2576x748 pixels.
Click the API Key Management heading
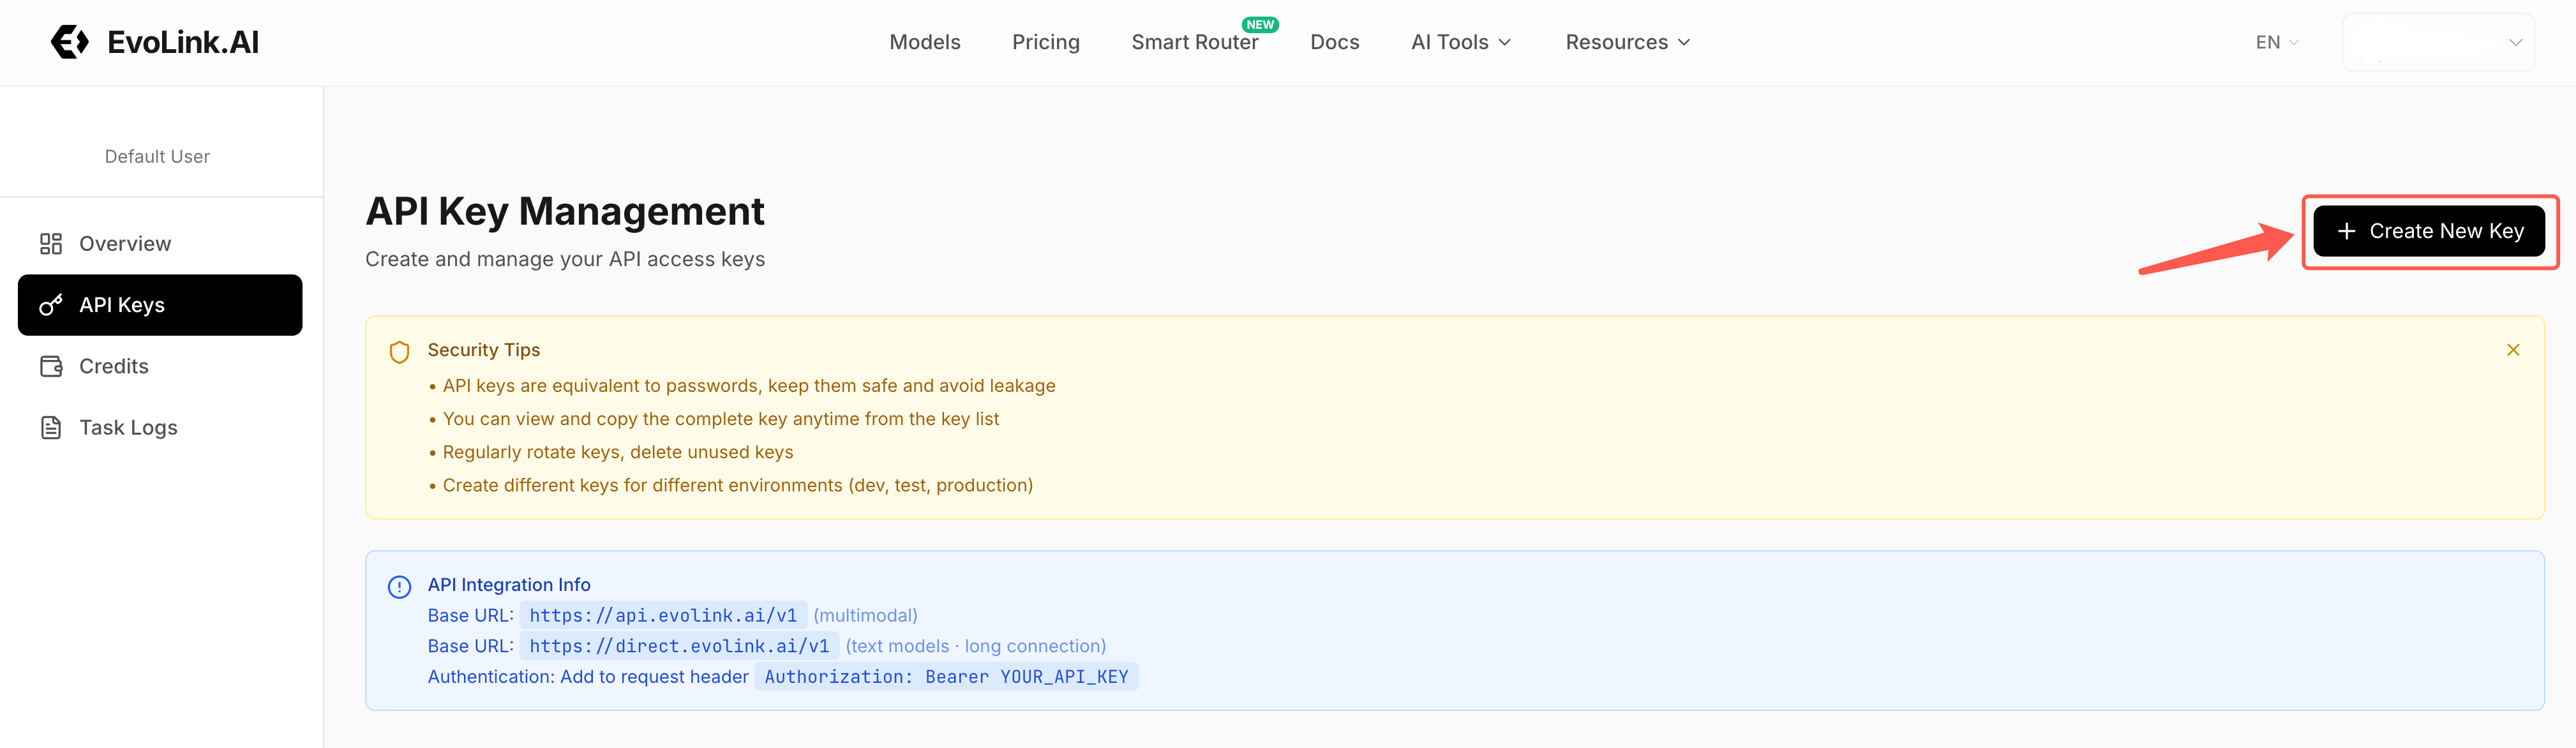[x=565, y=211]
